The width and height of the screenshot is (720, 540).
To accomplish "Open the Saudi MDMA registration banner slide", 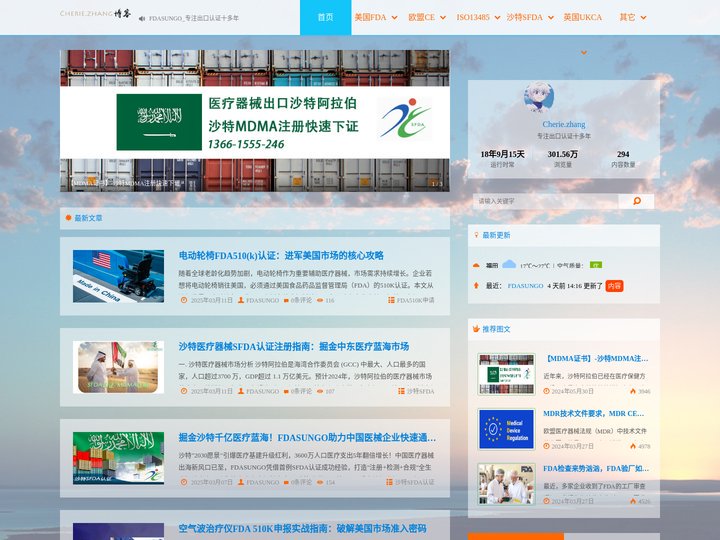I will 255,120.
